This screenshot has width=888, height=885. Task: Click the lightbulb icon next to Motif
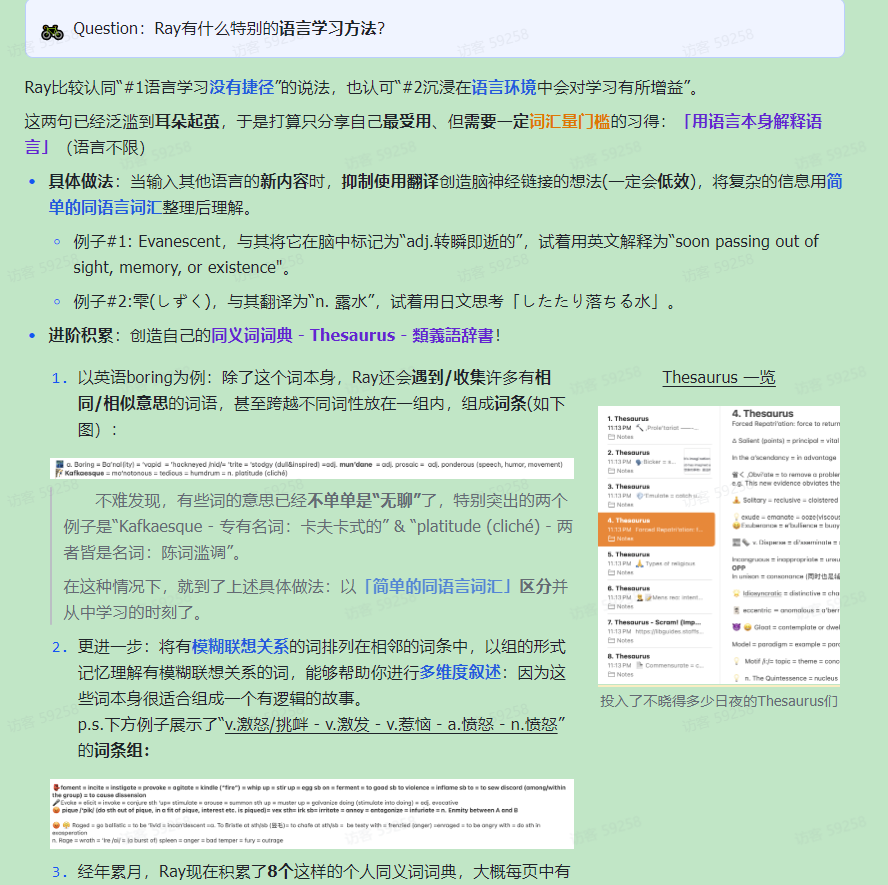coord(737,661)
